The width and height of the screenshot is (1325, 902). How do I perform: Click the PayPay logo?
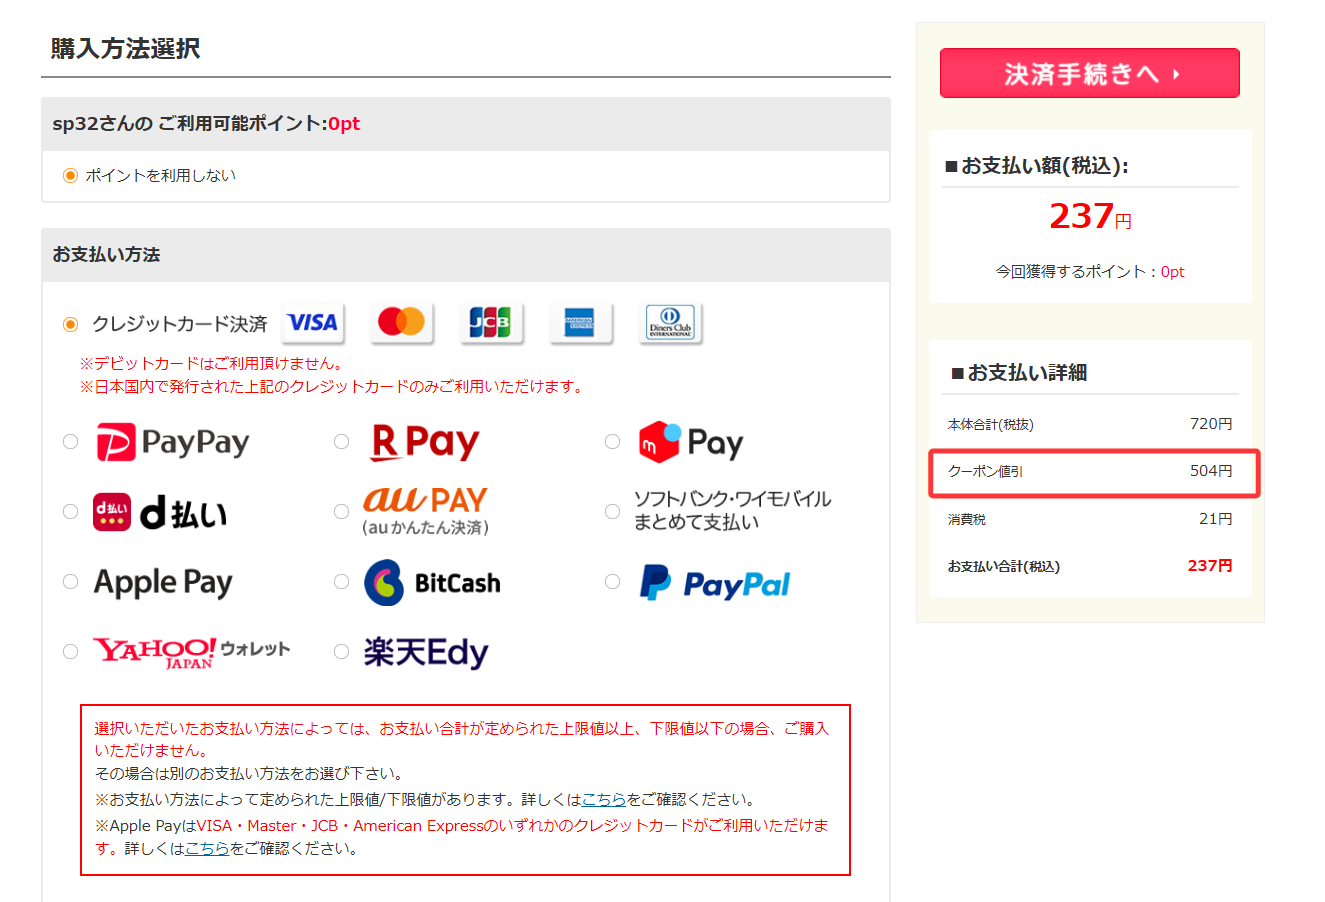(x=172, y=442)
